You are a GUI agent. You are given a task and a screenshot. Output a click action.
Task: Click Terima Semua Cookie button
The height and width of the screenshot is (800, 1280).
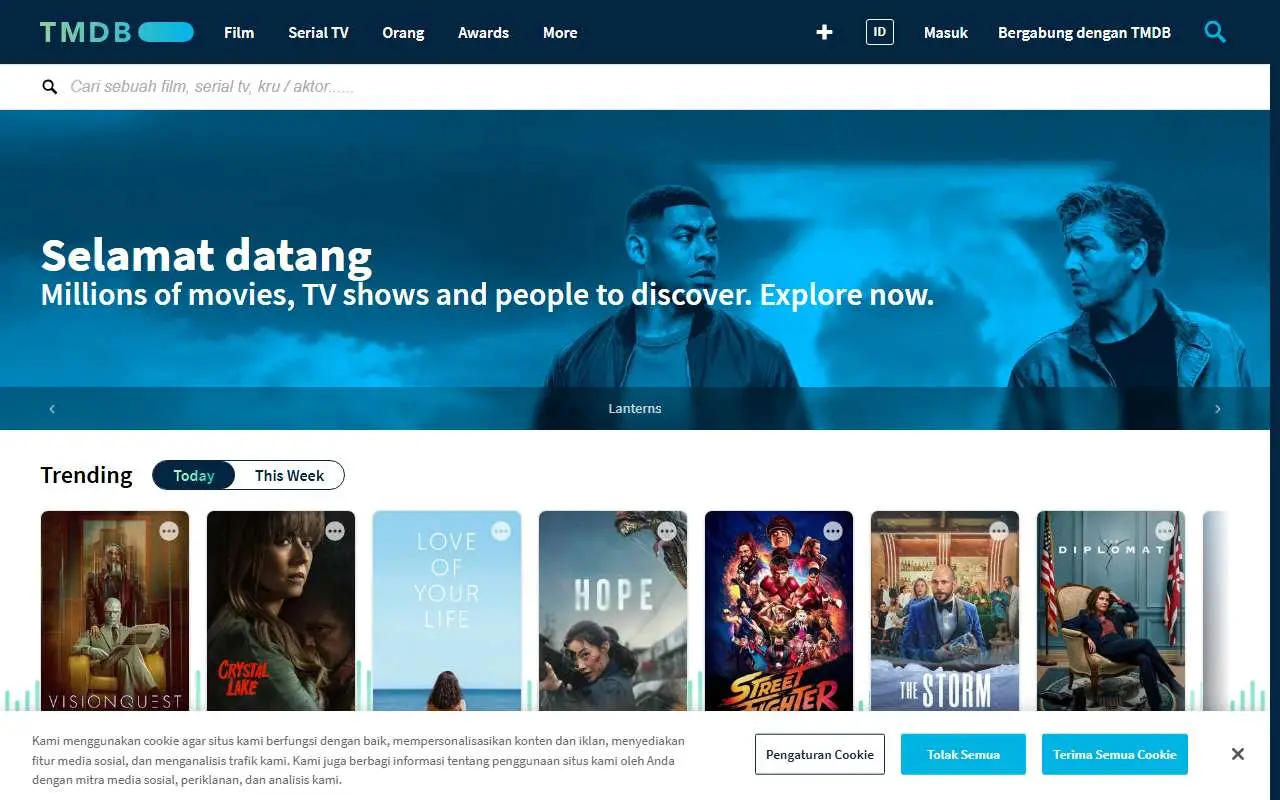(x=1114, y=754)
